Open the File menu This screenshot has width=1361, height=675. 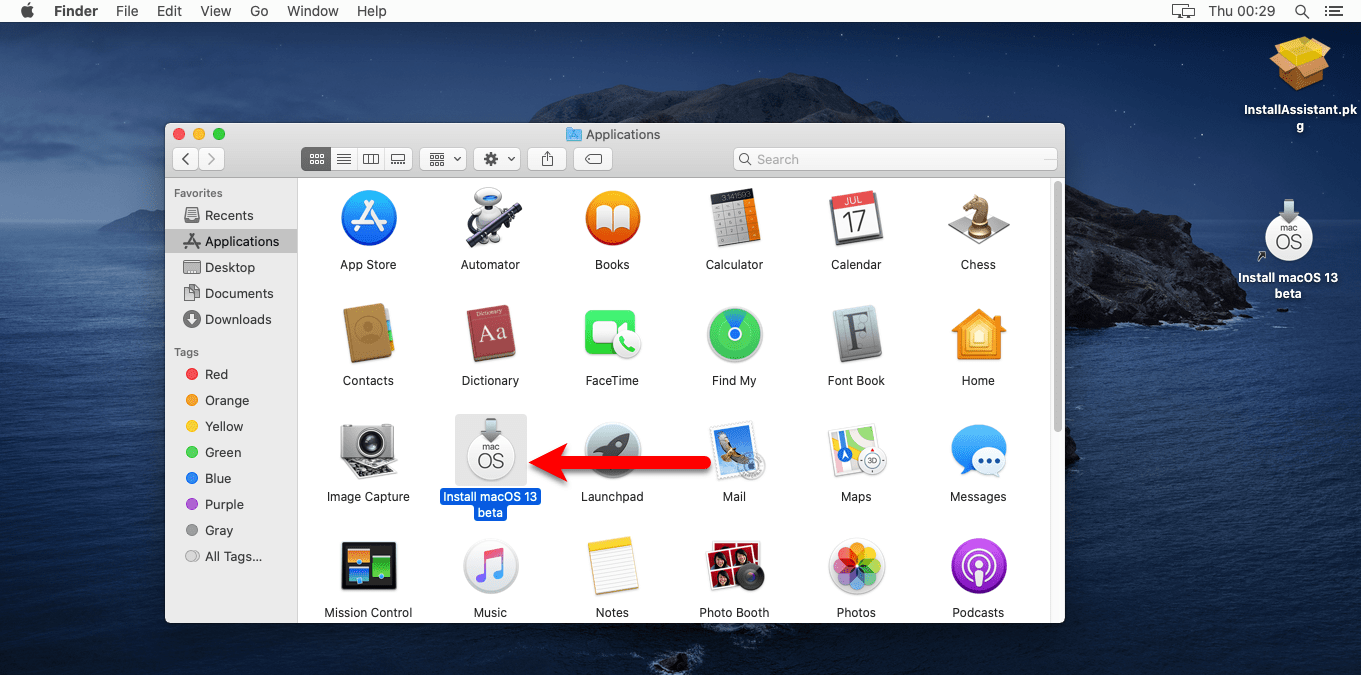tap(127, 11)
